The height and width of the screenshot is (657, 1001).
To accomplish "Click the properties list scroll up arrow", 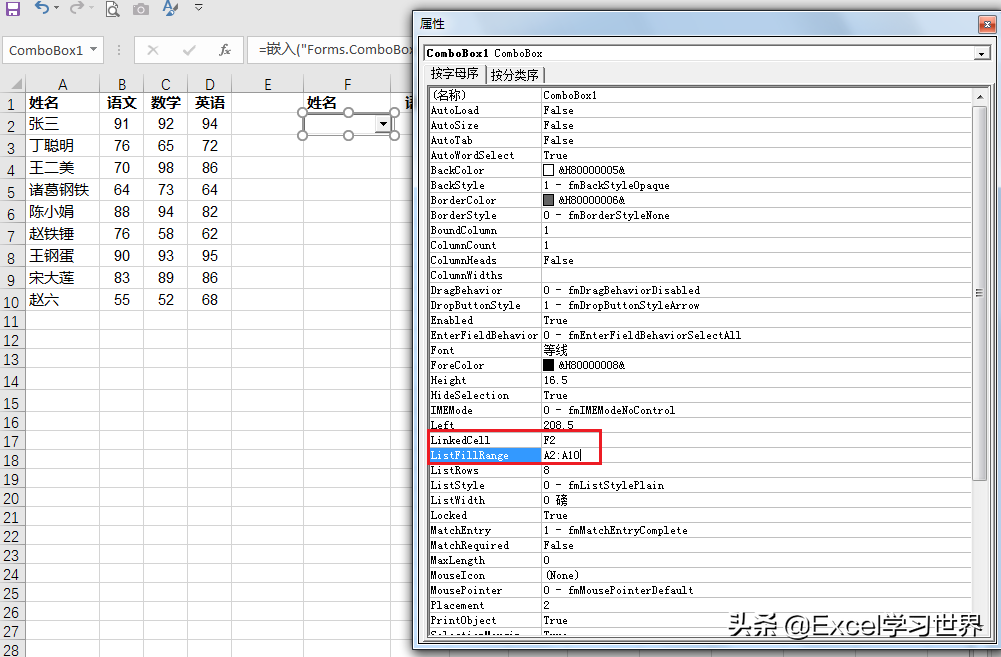I will tap(979, 96).
